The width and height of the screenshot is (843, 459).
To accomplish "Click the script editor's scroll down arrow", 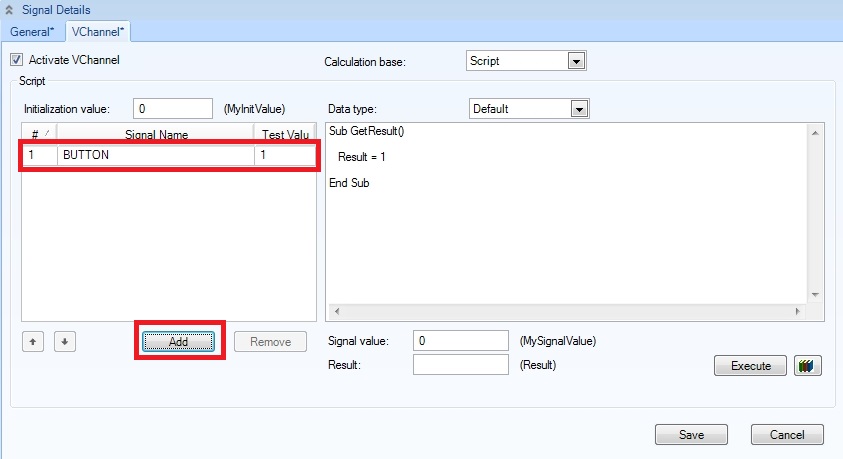I will 815,295.
